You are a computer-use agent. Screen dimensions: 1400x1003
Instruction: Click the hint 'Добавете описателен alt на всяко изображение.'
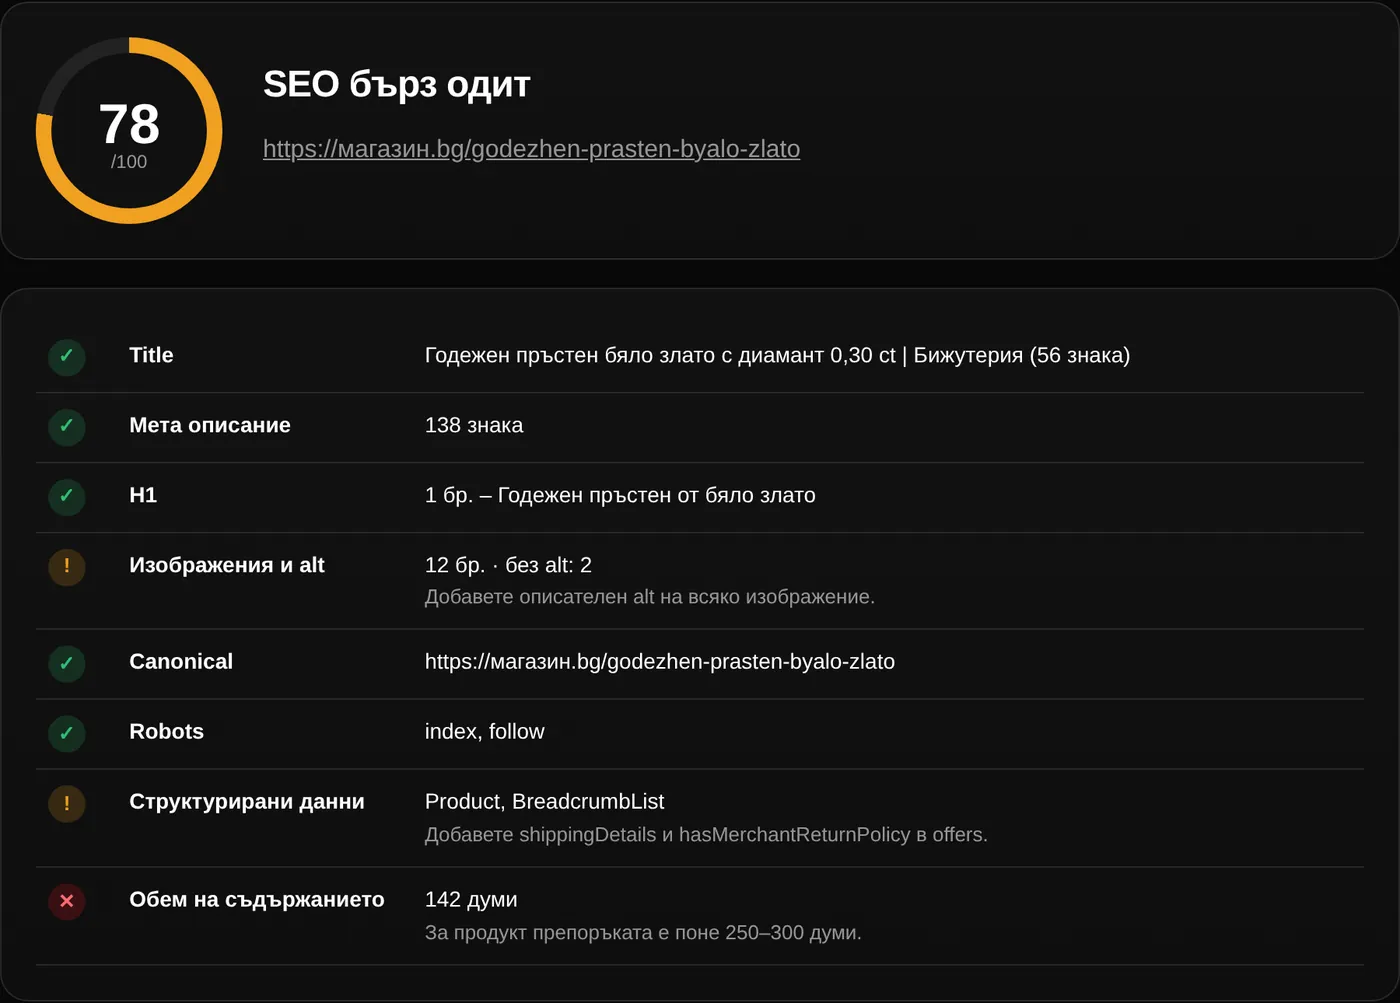click(650, 597)
